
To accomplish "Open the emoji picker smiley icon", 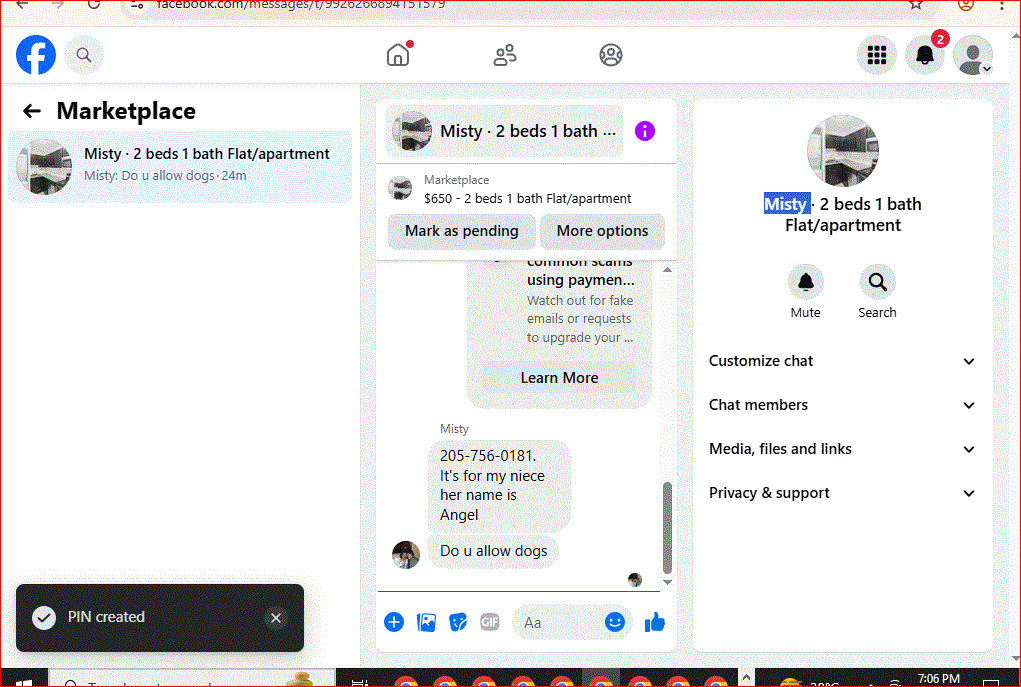I will tap(614, 623).
